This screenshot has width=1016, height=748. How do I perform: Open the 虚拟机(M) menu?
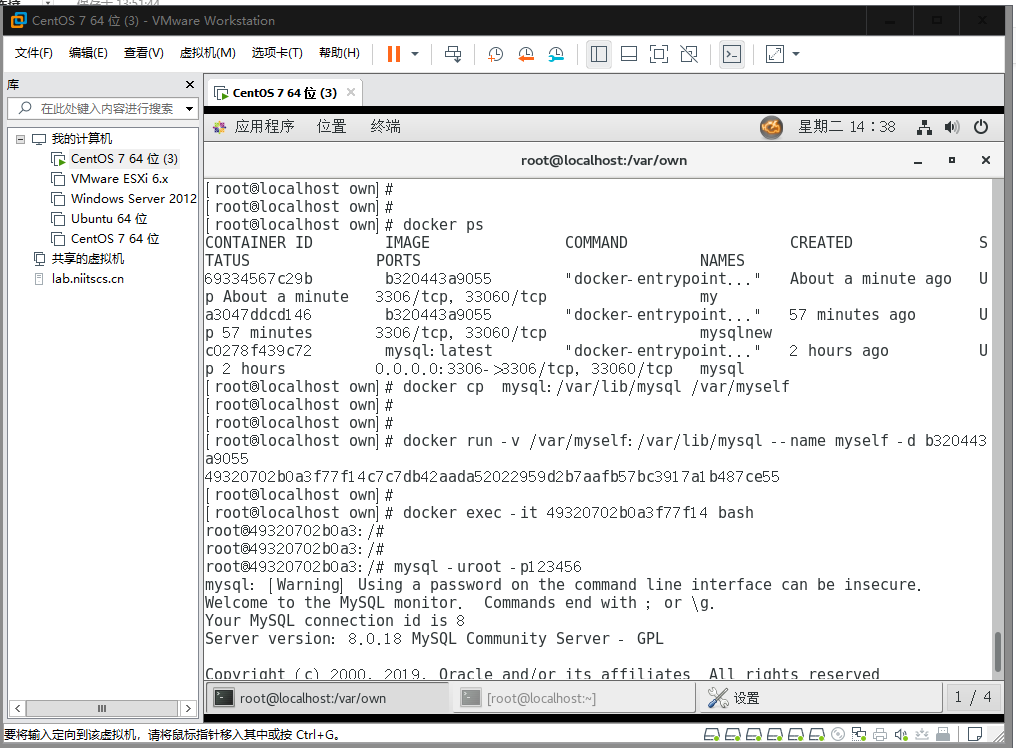[x=207, y=53]
